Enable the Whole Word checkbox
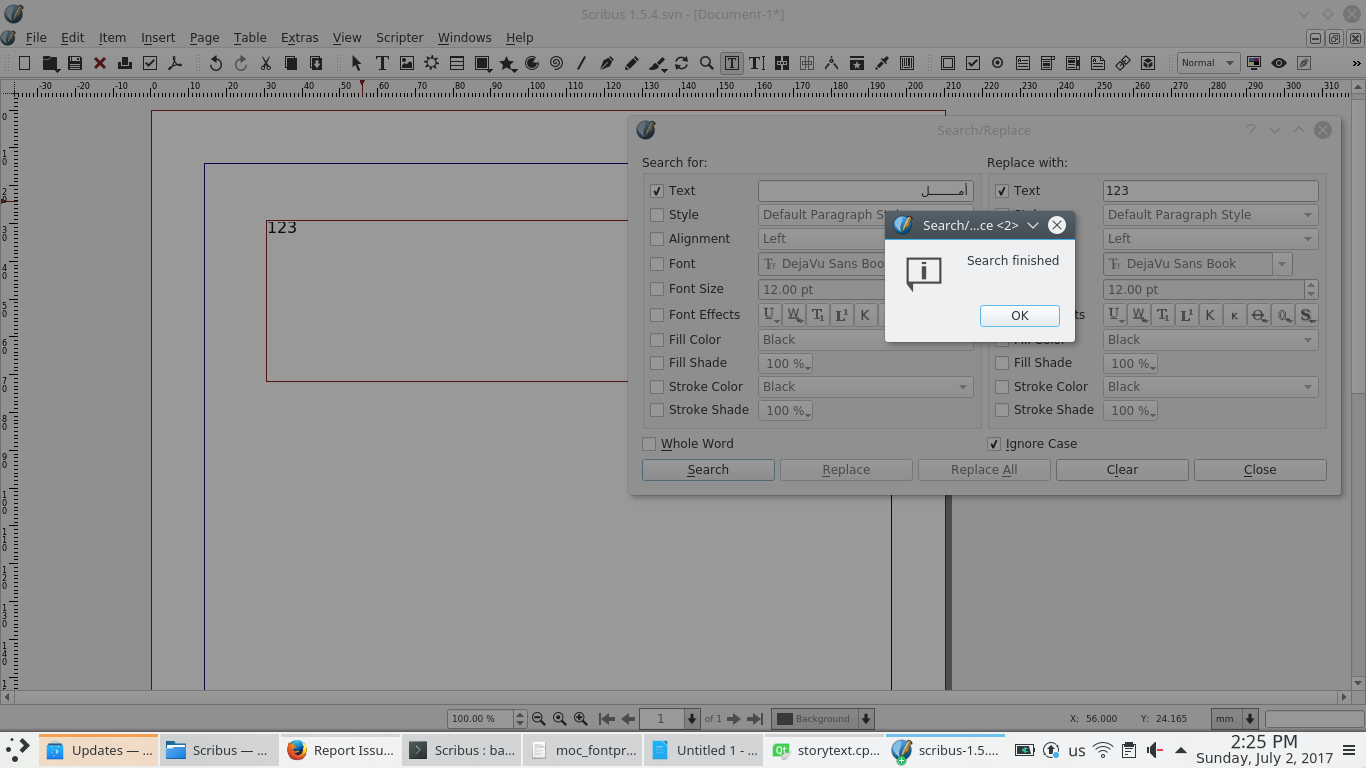1366x768 pixels. click(x=649, y=444)
